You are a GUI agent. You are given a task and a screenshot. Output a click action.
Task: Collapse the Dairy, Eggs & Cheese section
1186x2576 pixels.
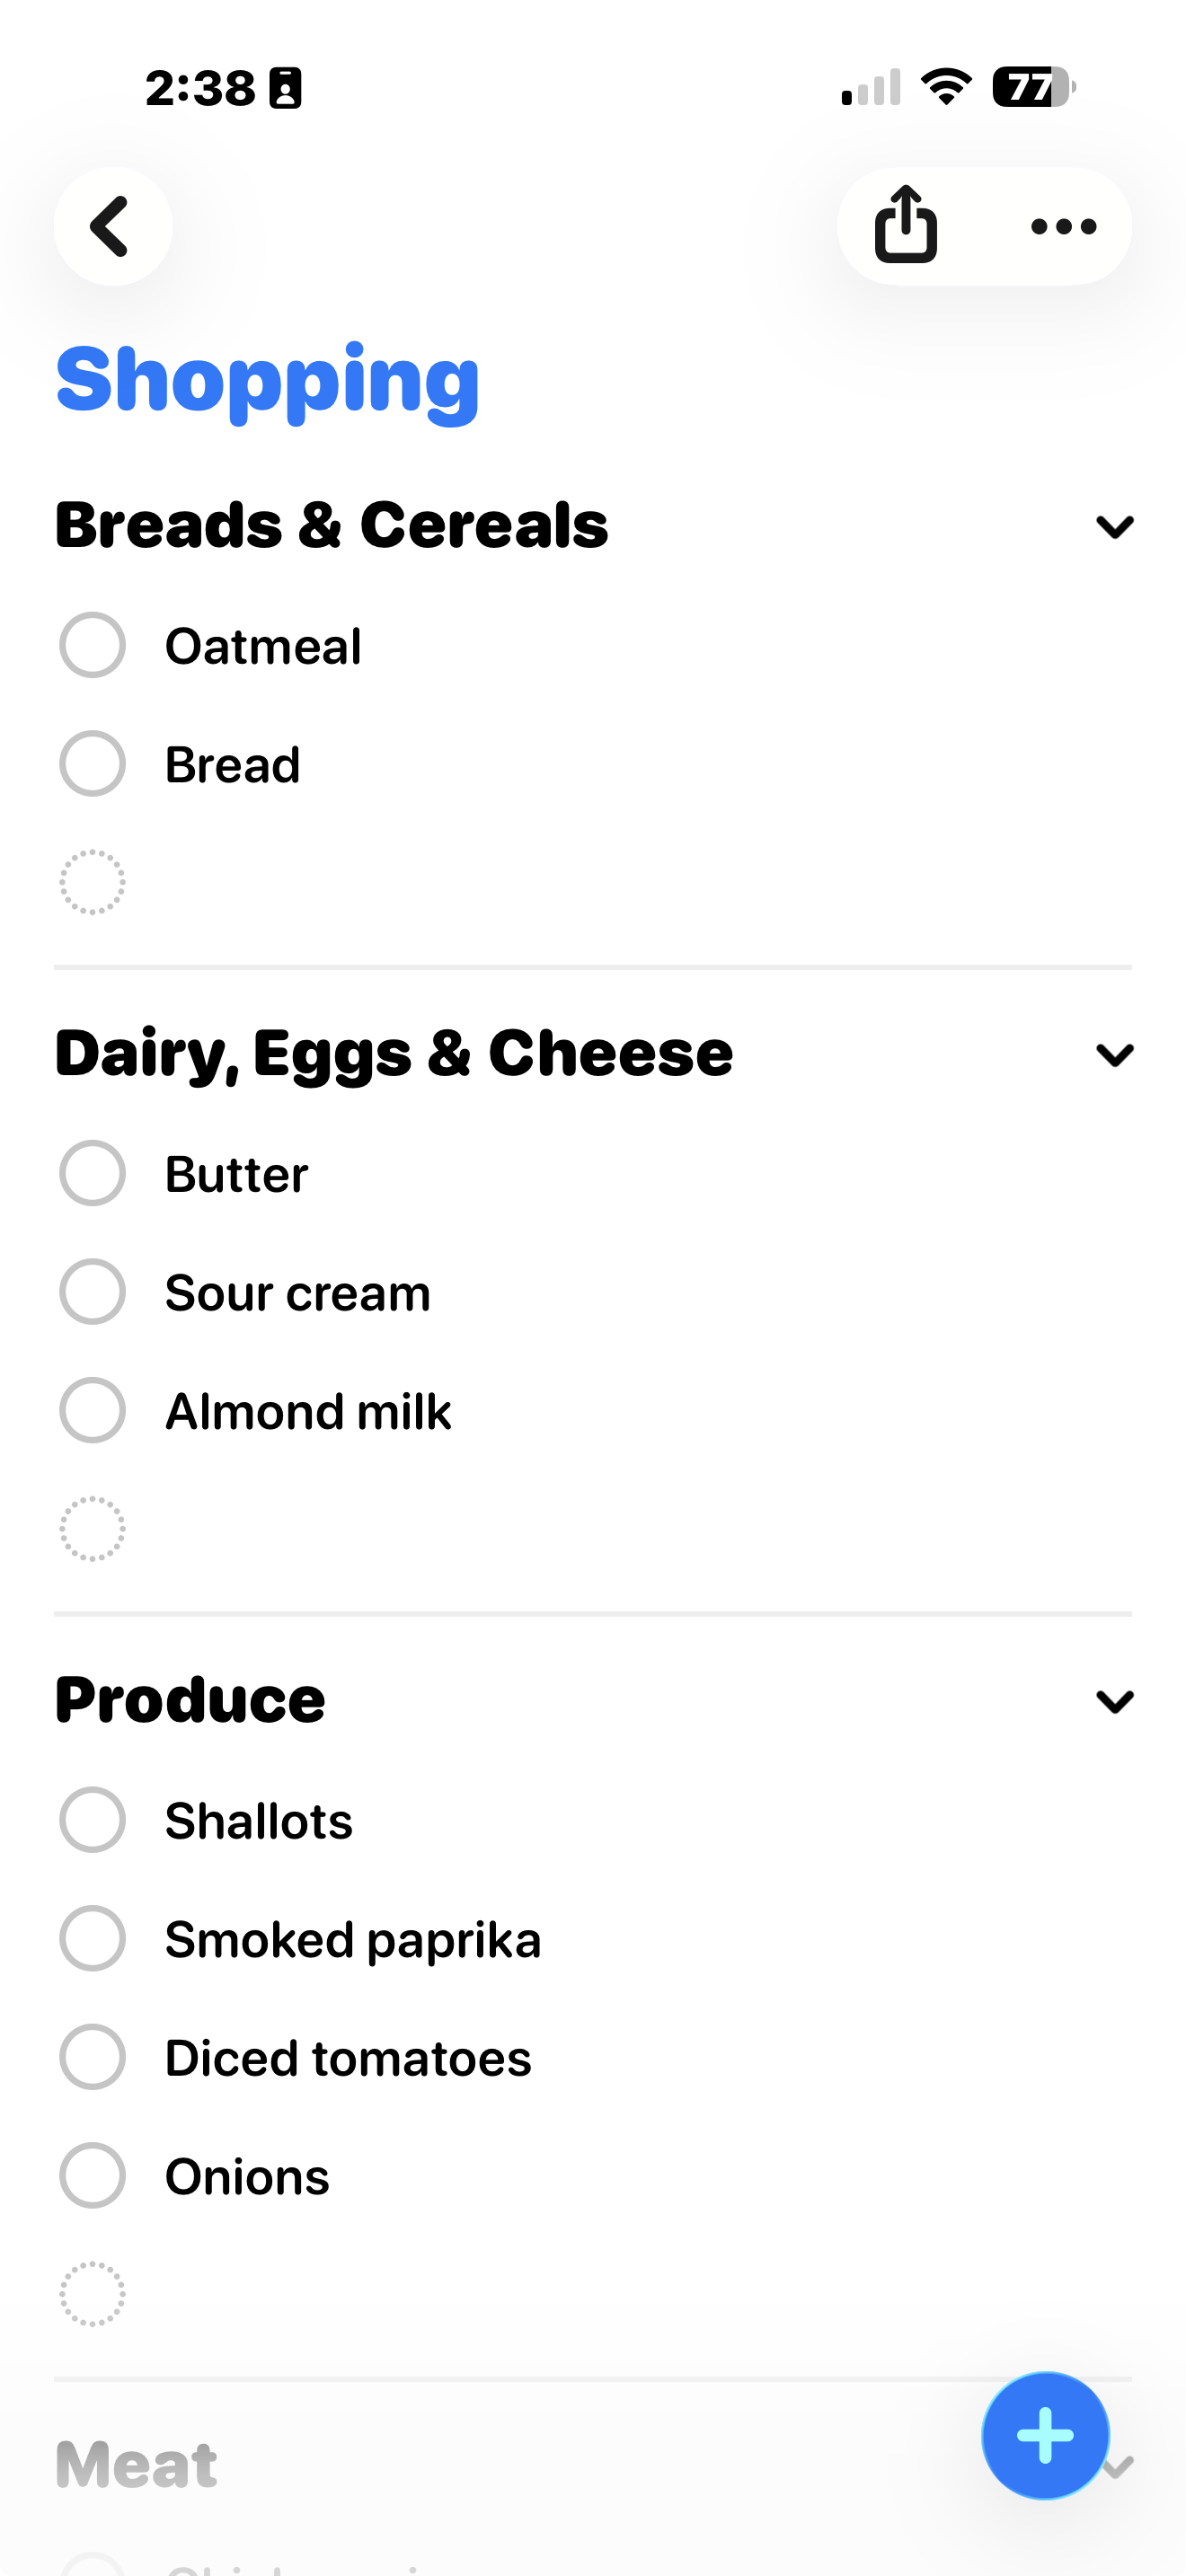pyautogui.click(x=1114, y=1054)
